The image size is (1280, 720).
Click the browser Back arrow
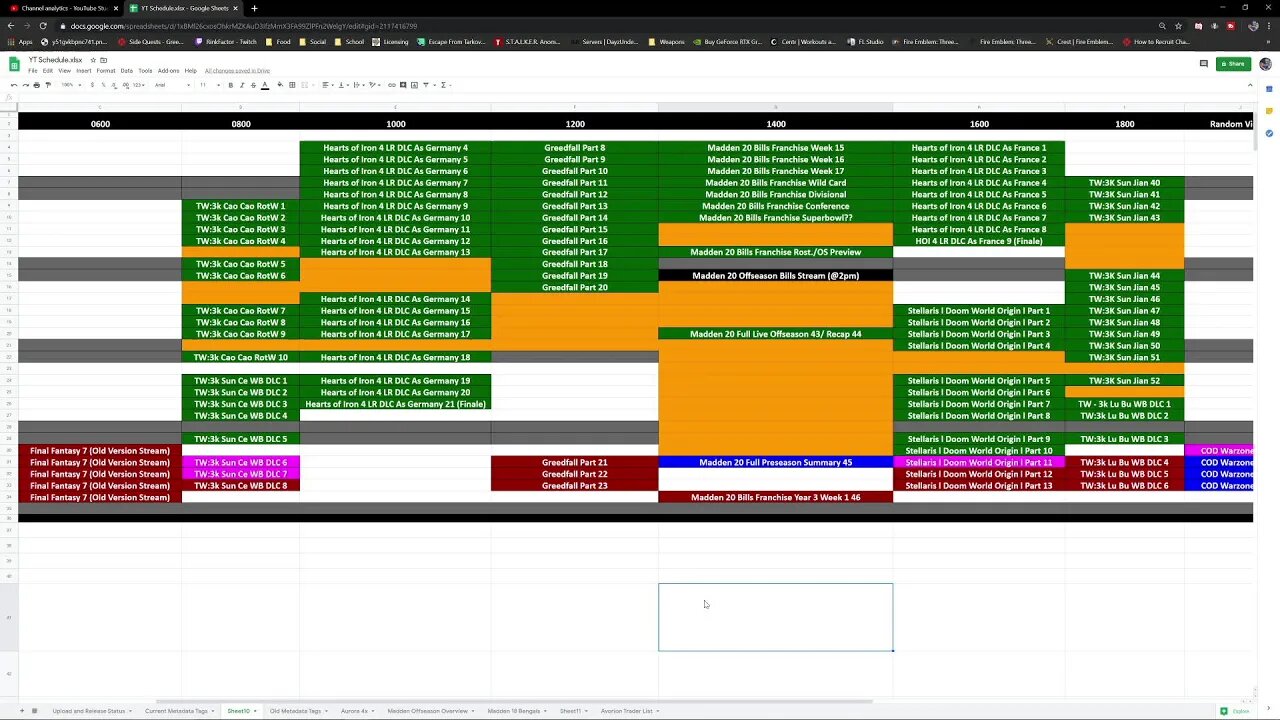11,26
